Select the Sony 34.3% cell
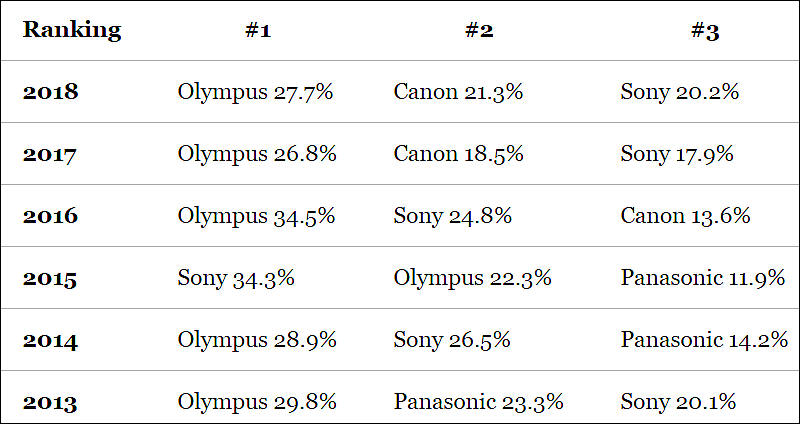Viewport: 800px width, 424px height. pyautogui.click(x=236, y=279)
